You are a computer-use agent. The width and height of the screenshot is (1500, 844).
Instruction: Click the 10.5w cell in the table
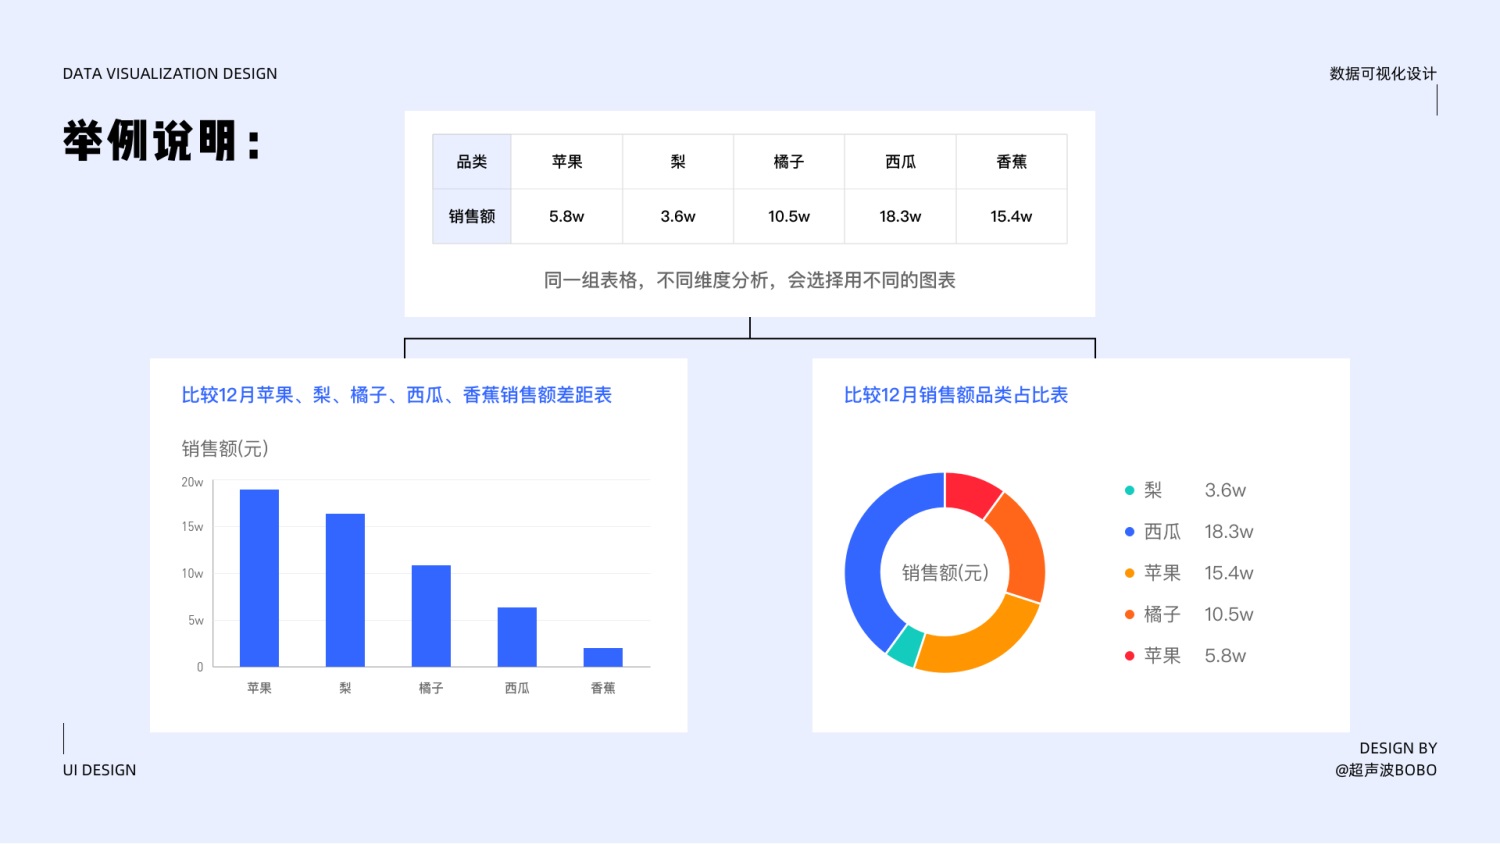click(789, 216)
